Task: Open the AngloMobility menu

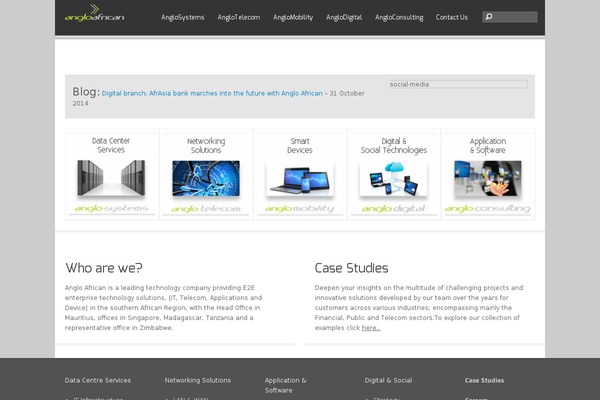Action: 293,17
